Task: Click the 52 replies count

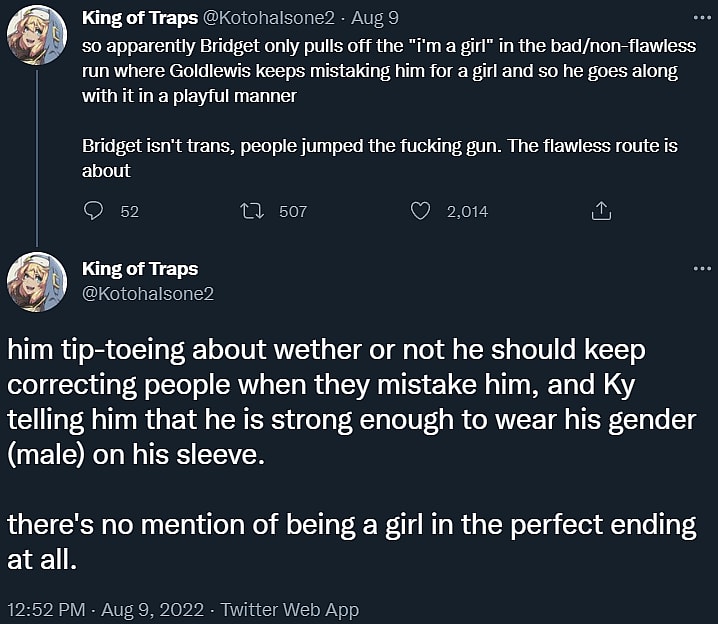Action: (x=129, y=211)
